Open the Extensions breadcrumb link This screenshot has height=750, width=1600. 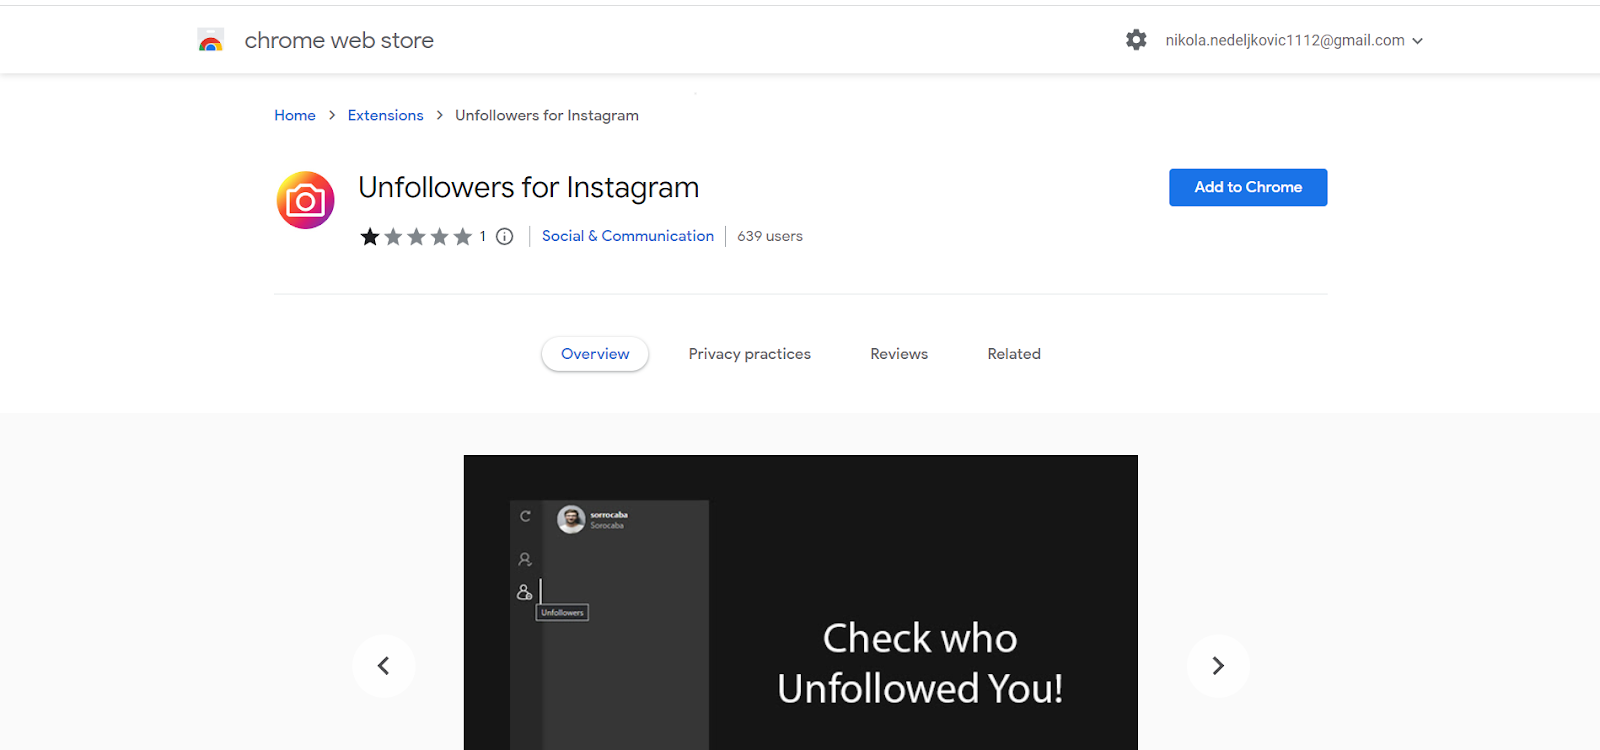386,116
